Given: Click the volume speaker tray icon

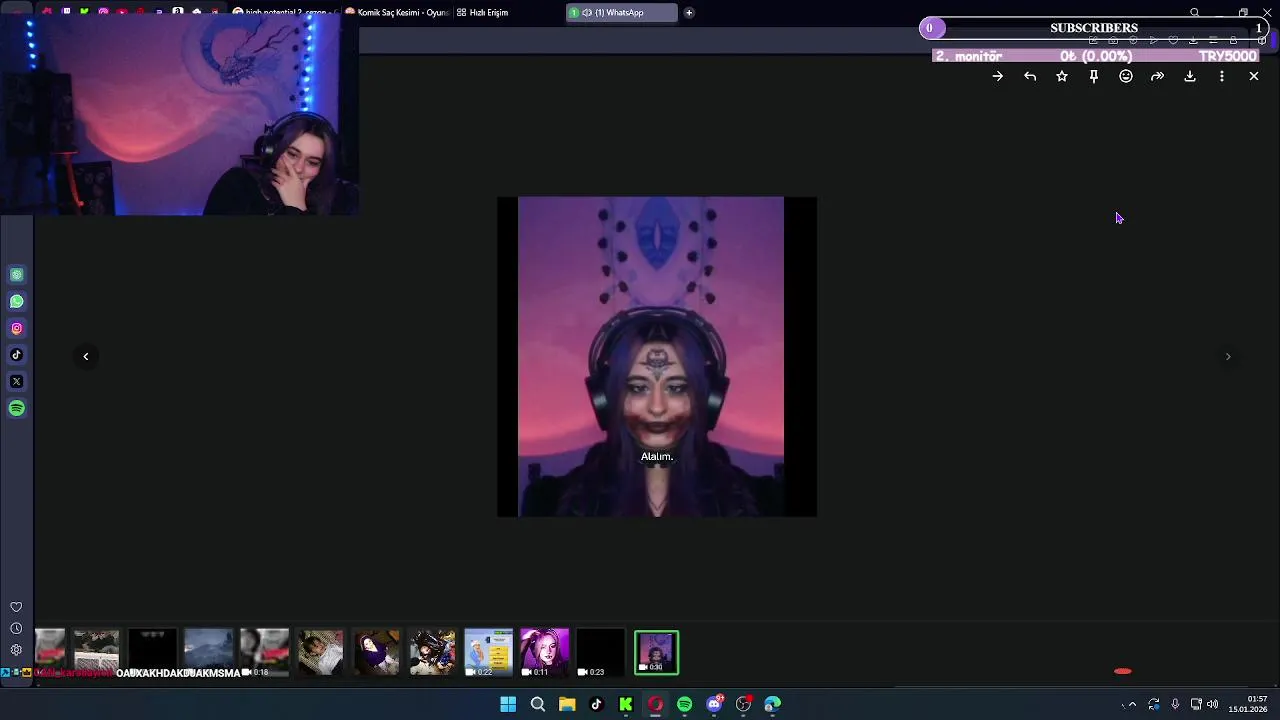Looking at the screenshot, I should 1212,704.
